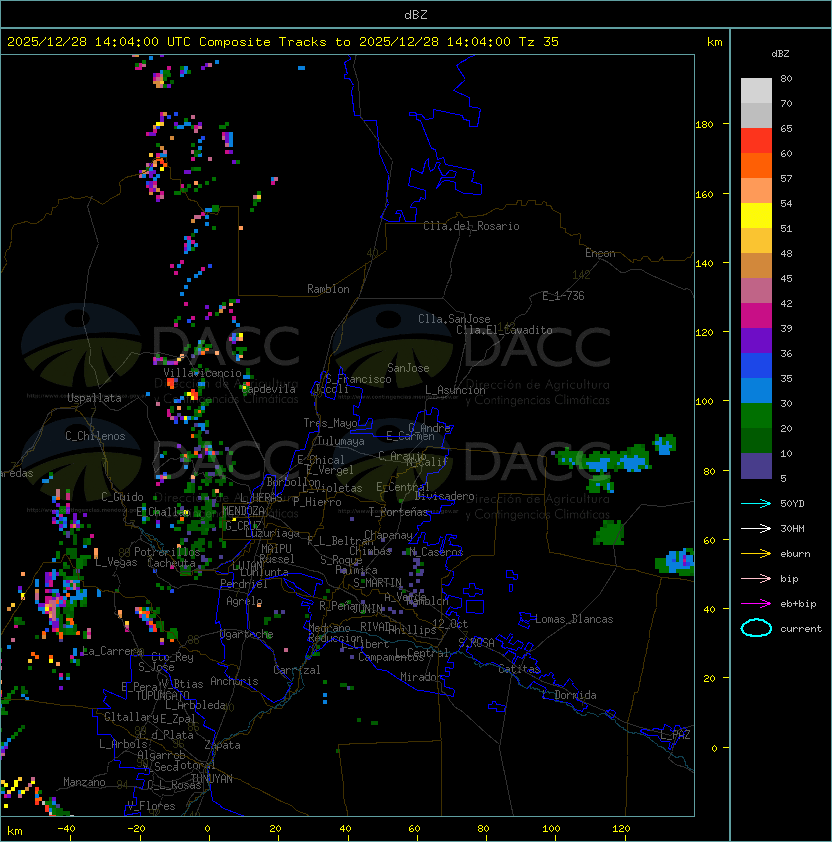832x842 pixels.
Task: Select the slate 5-10 dBZ swatch
Action: pos(756,466)
